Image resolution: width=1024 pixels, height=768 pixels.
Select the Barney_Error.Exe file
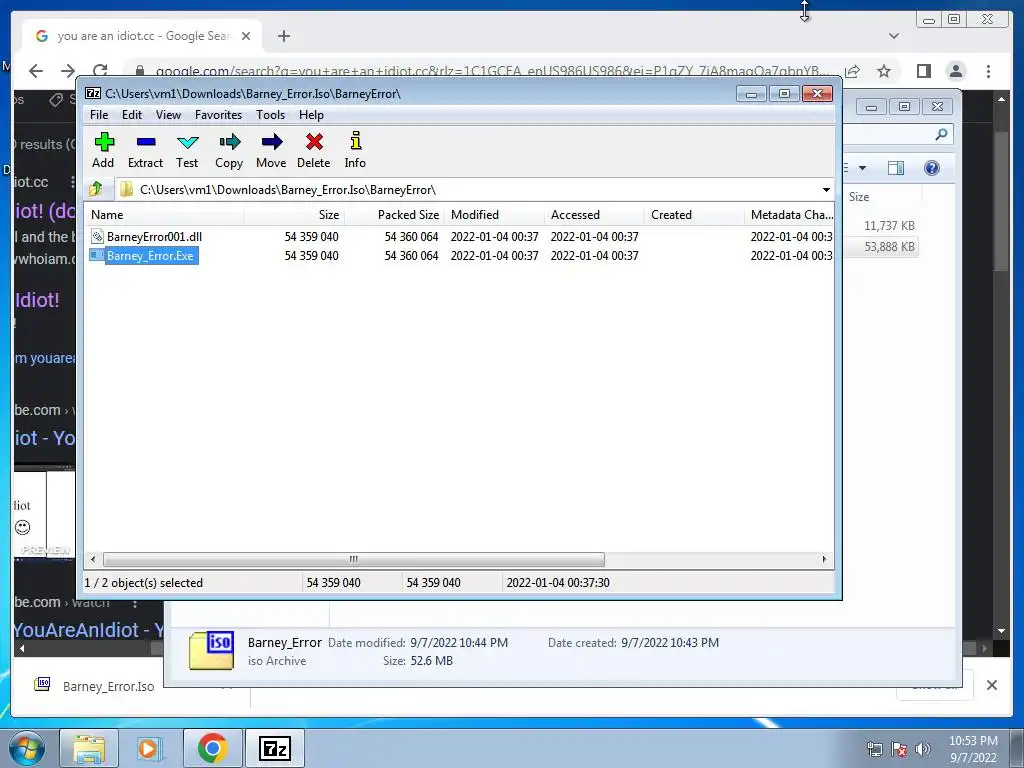[150, 256]
